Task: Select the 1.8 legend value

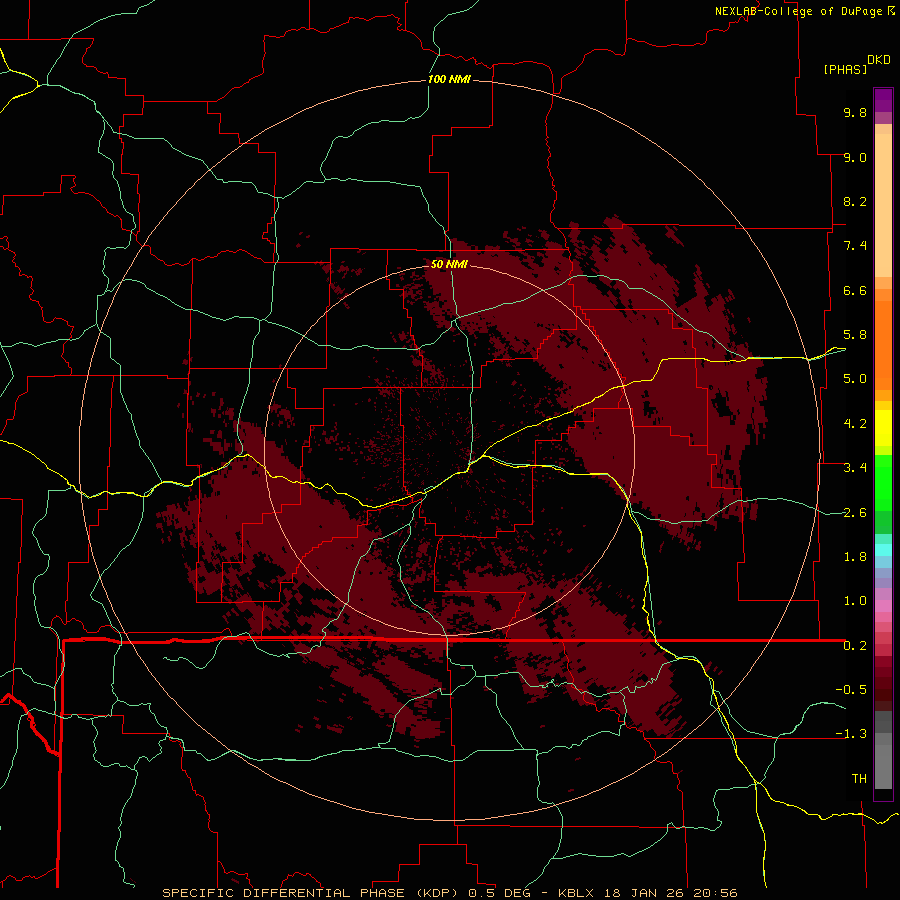Action: coord(855,557)
